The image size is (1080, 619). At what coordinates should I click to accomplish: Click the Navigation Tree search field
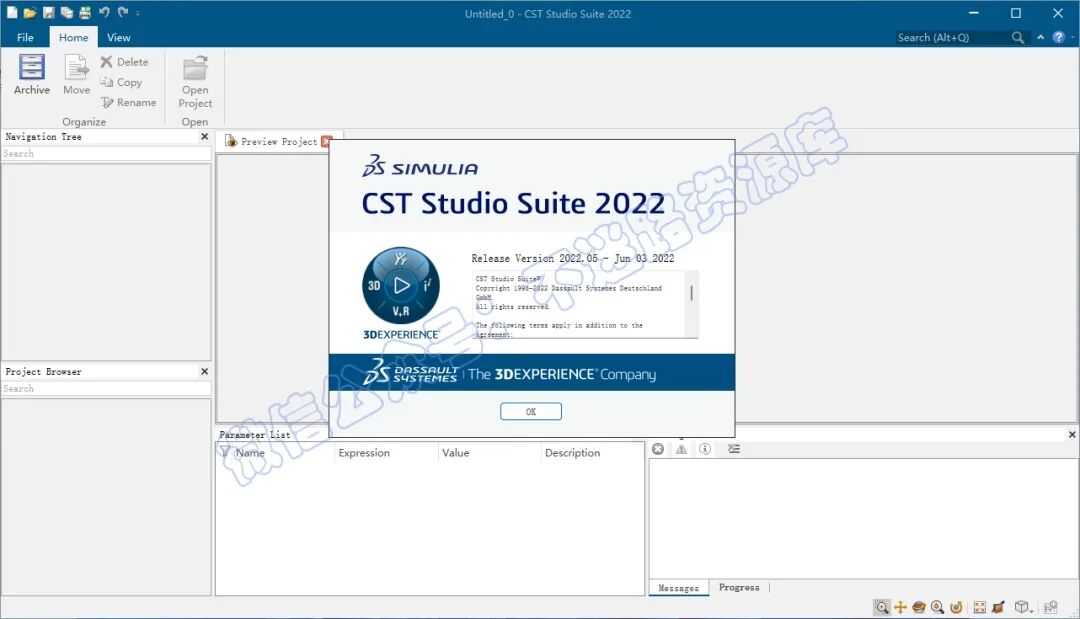(106, 154)
